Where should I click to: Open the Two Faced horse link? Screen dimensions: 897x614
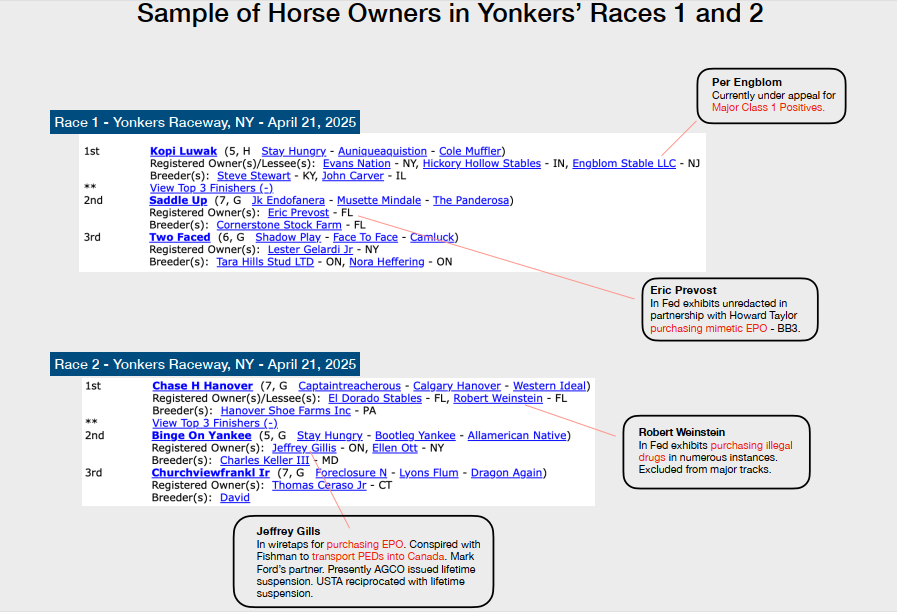(180, 237)
